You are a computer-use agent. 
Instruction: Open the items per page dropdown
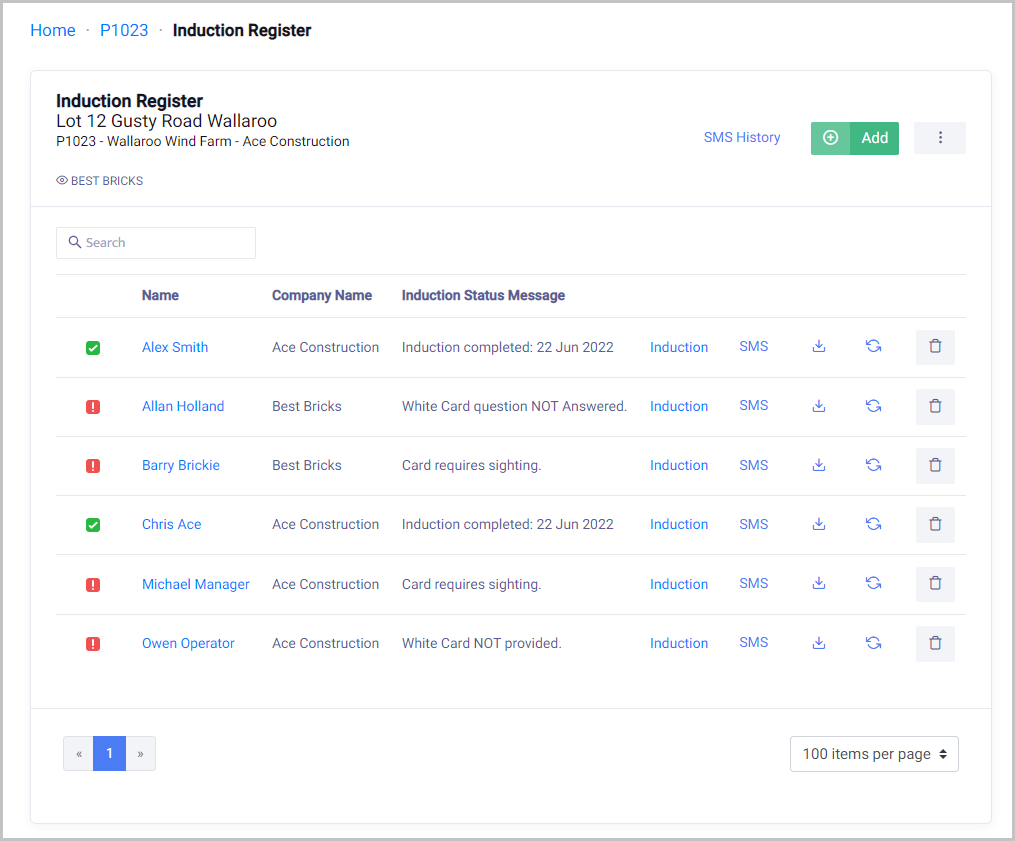click(x=874, y=754)
